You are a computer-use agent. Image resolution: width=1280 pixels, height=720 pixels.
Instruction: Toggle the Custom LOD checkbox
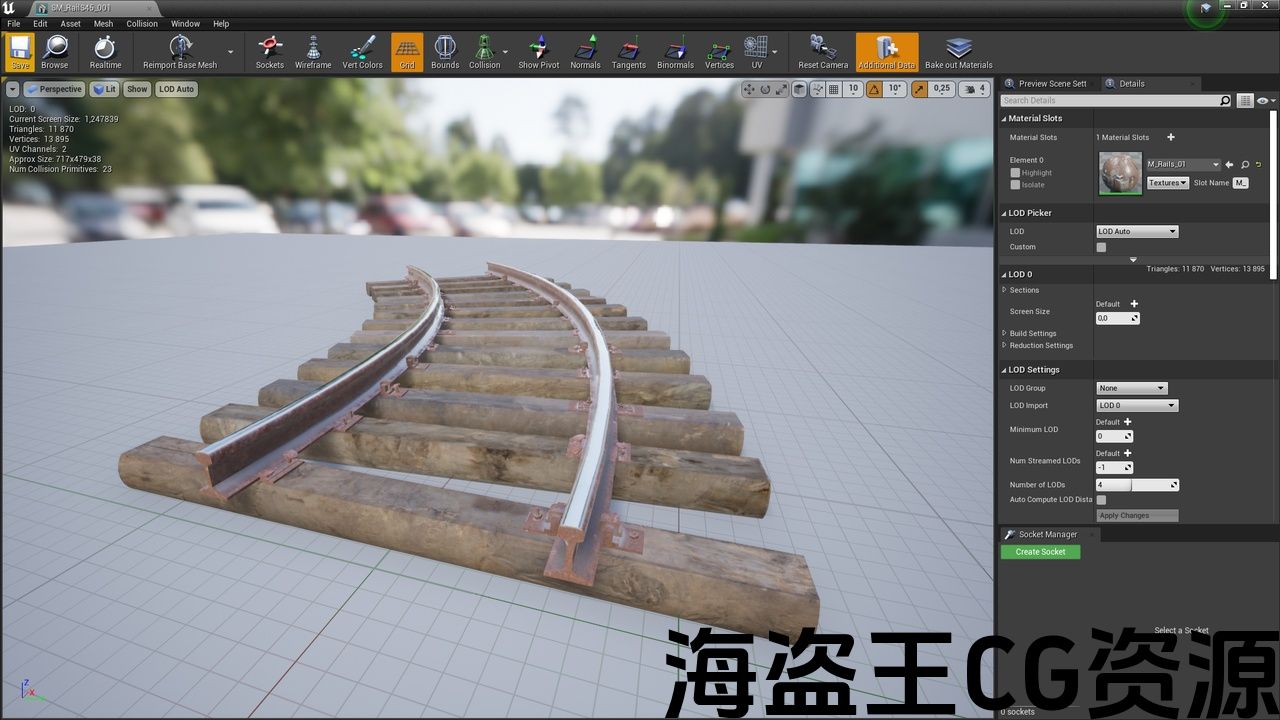[x=1101, y=247]
